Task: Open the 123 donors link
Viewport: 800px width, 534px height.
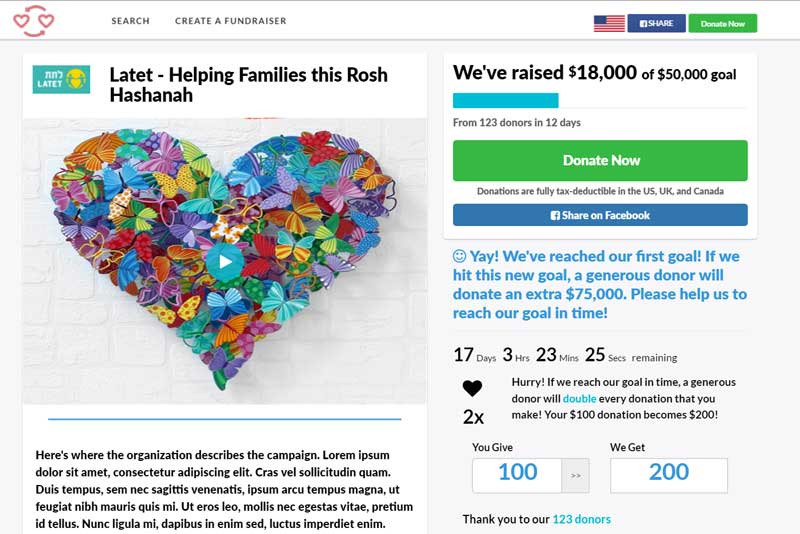Action: (x=581, y=519)
